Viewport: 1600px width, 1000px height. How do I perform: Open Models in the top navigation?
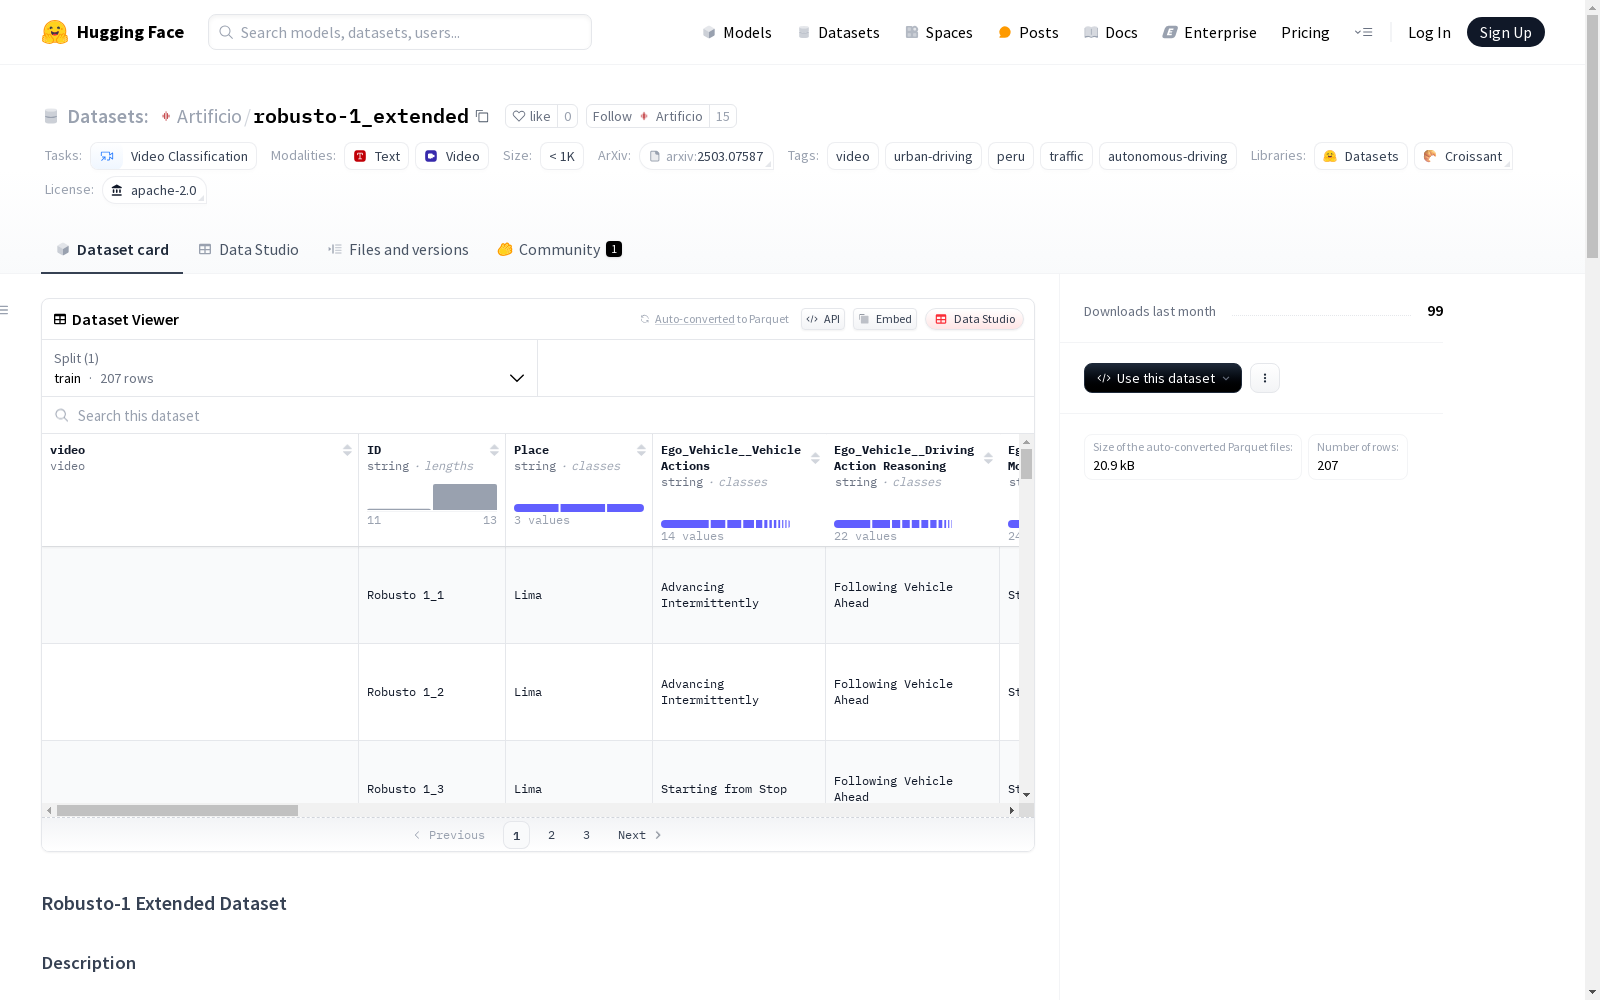tap(737, 32)
